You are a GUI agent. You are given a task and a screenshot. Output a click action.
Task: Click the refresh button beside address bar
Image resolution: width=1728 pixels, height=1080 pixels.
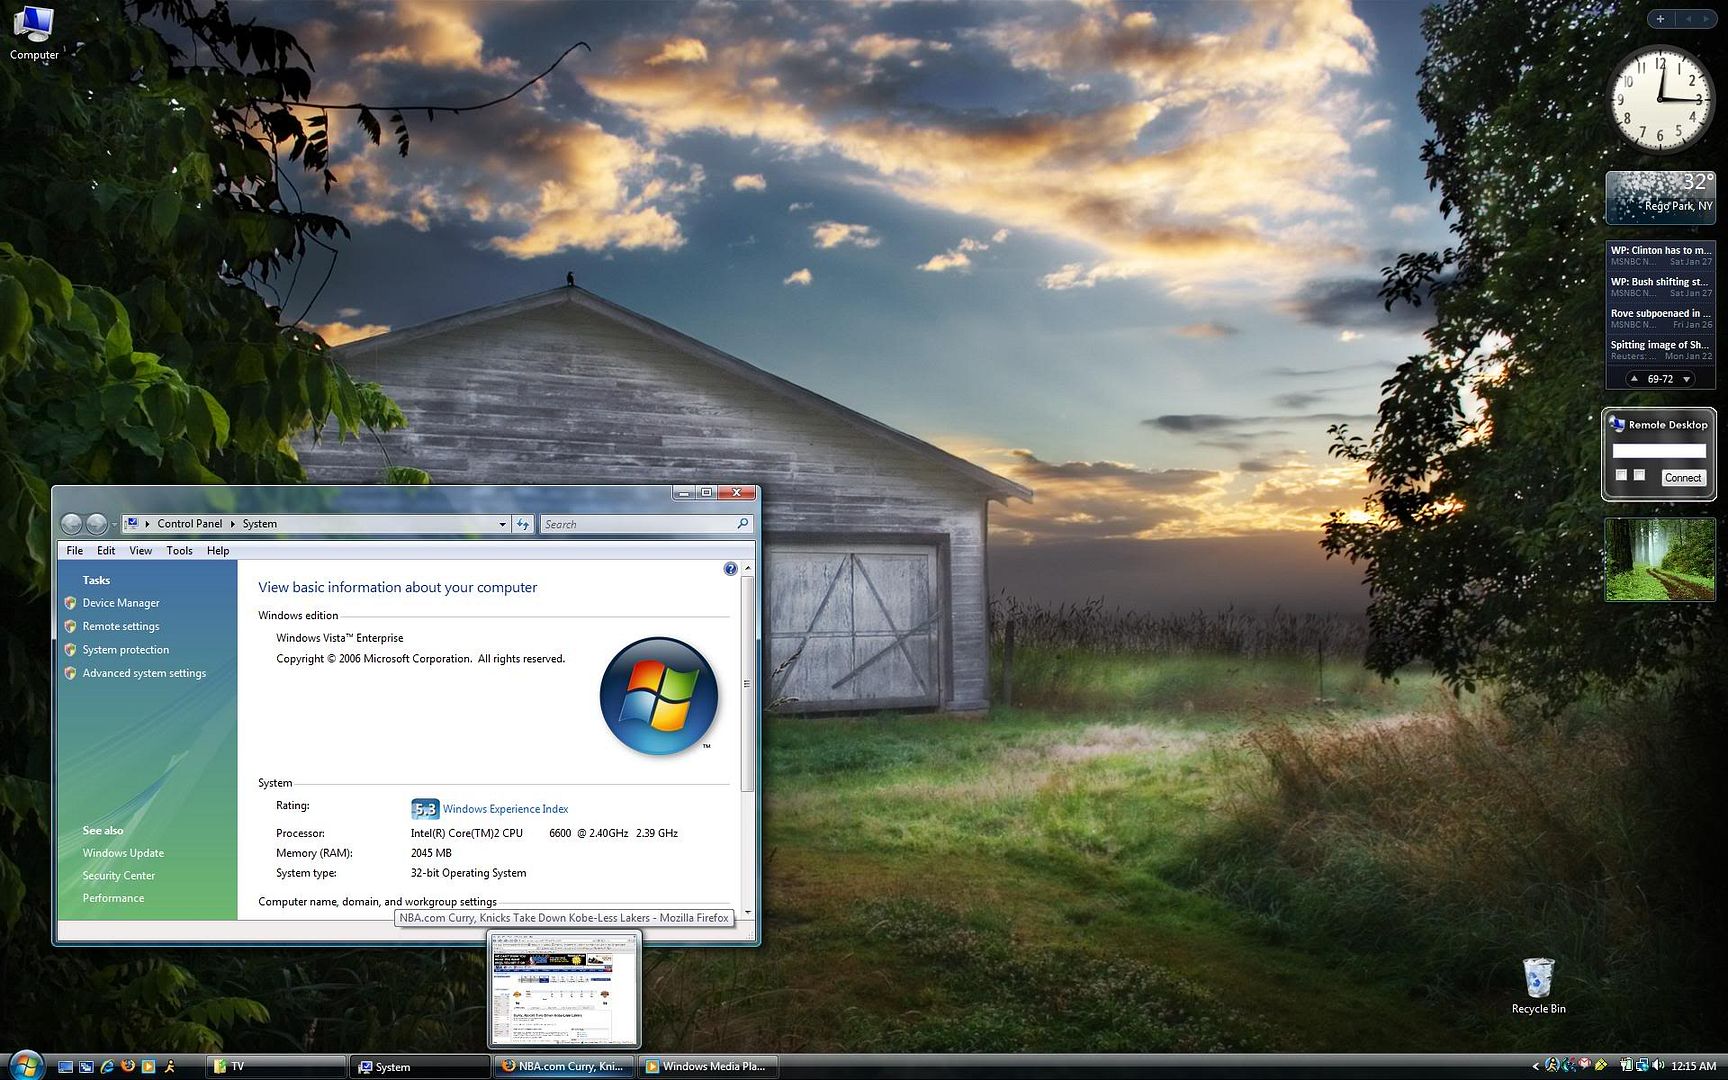coord(523,524)
